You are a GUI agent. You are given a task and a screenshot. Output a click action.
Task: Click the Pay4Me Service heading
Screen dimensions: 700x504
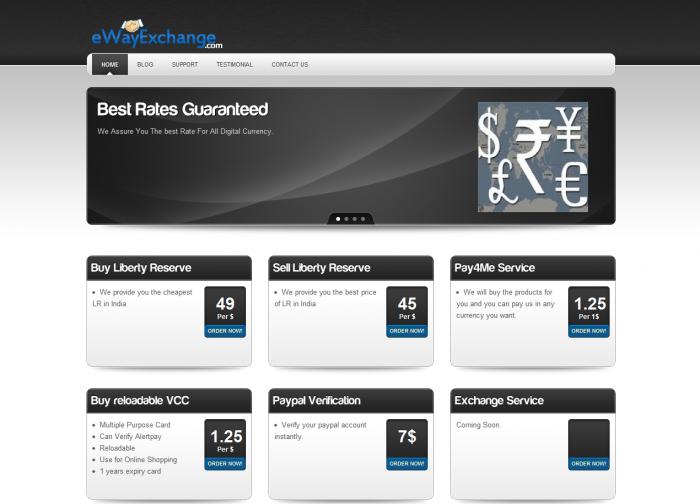[495, 268]
